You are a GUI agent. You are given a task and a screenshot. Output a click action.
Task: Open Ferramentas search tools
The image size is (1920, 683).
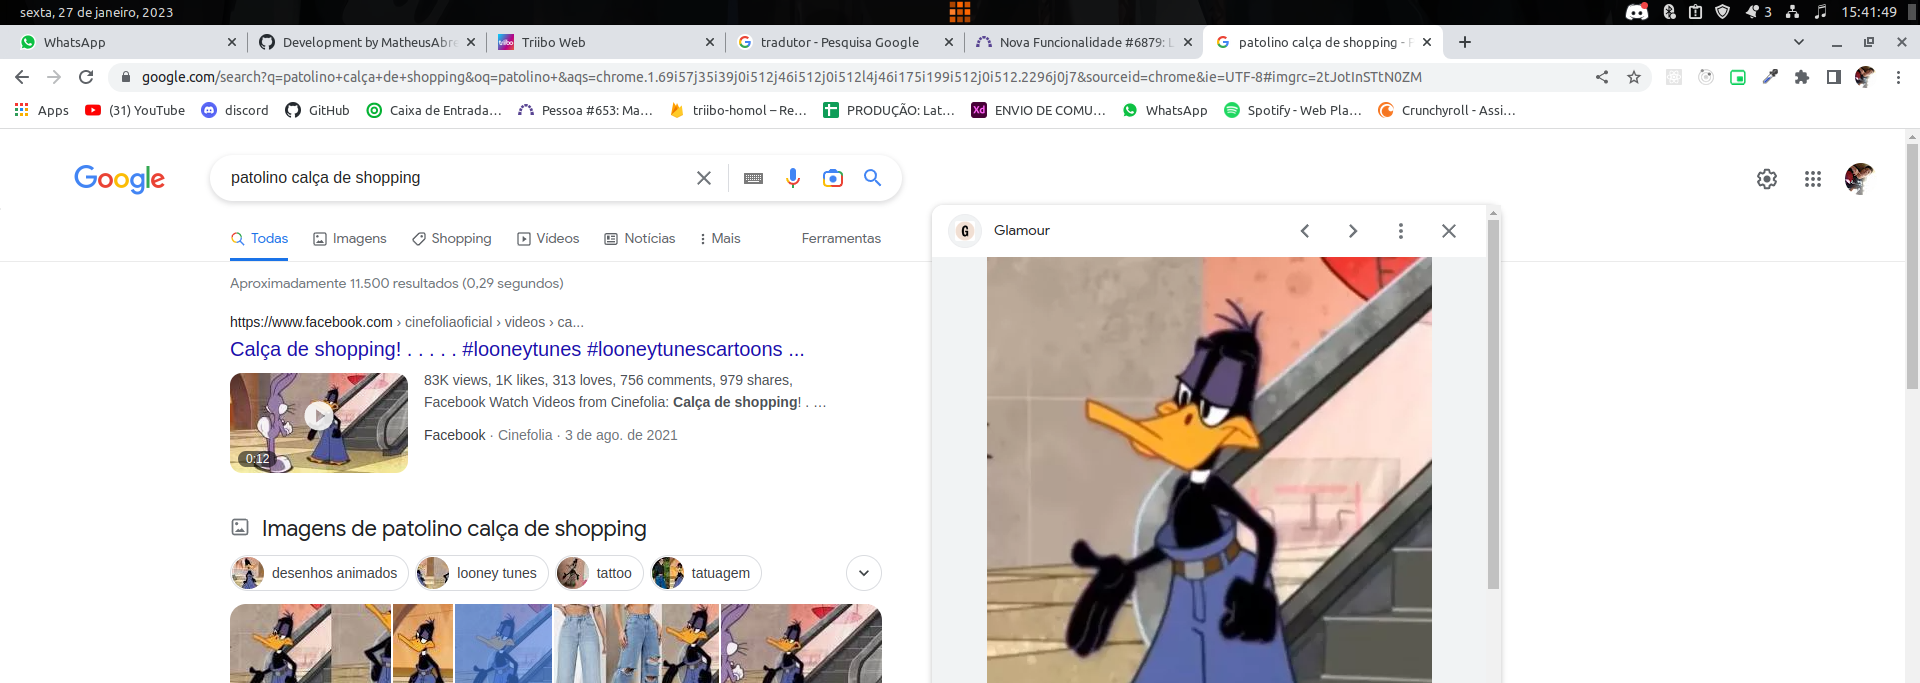point(841,238)
